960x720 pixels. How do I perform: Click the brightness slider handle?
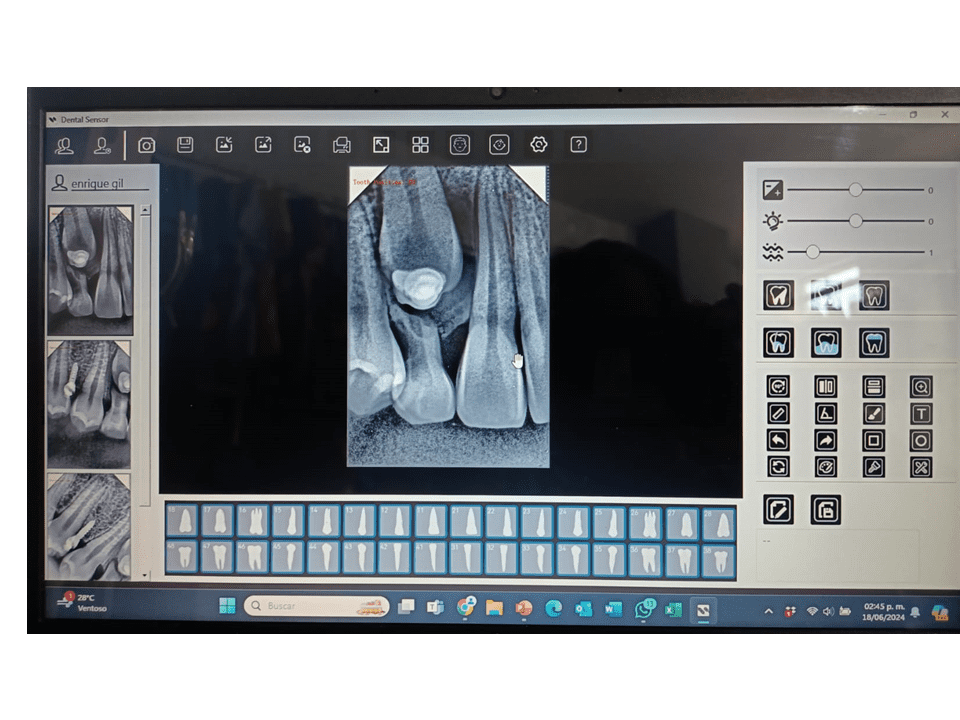pyautogui.click(x=855, y=221)
